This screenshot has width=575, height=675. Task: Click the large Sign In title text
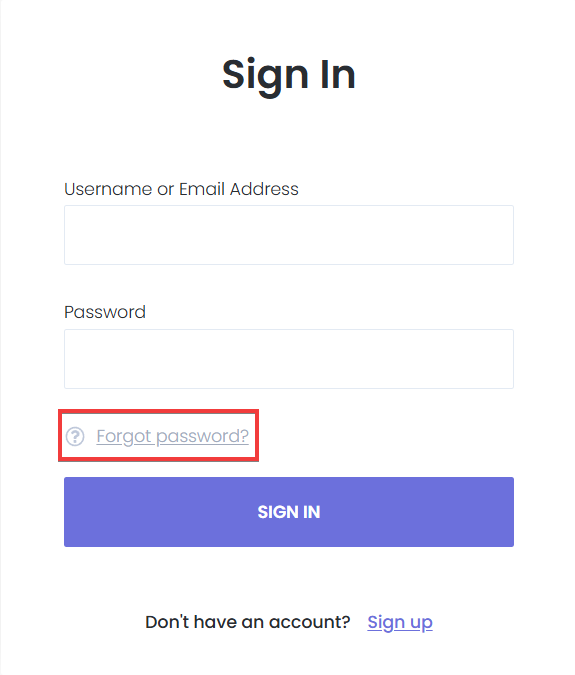(x=289, y=75)
